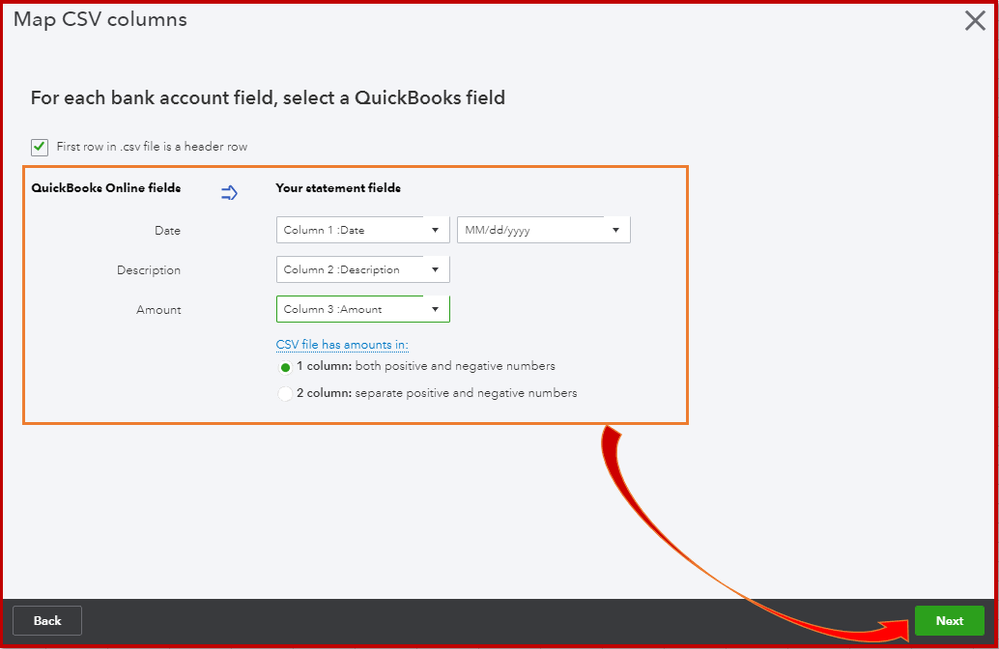Select the 1 column amounts radio button
Viewport: 999px width, 649px height.
click(285, 367)
